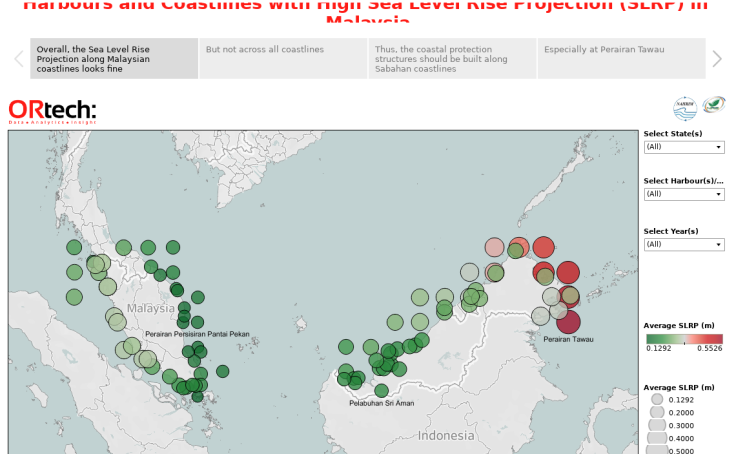736x454 pixels.
Task: Click the Indonesia country label on map
Action: 446,436
